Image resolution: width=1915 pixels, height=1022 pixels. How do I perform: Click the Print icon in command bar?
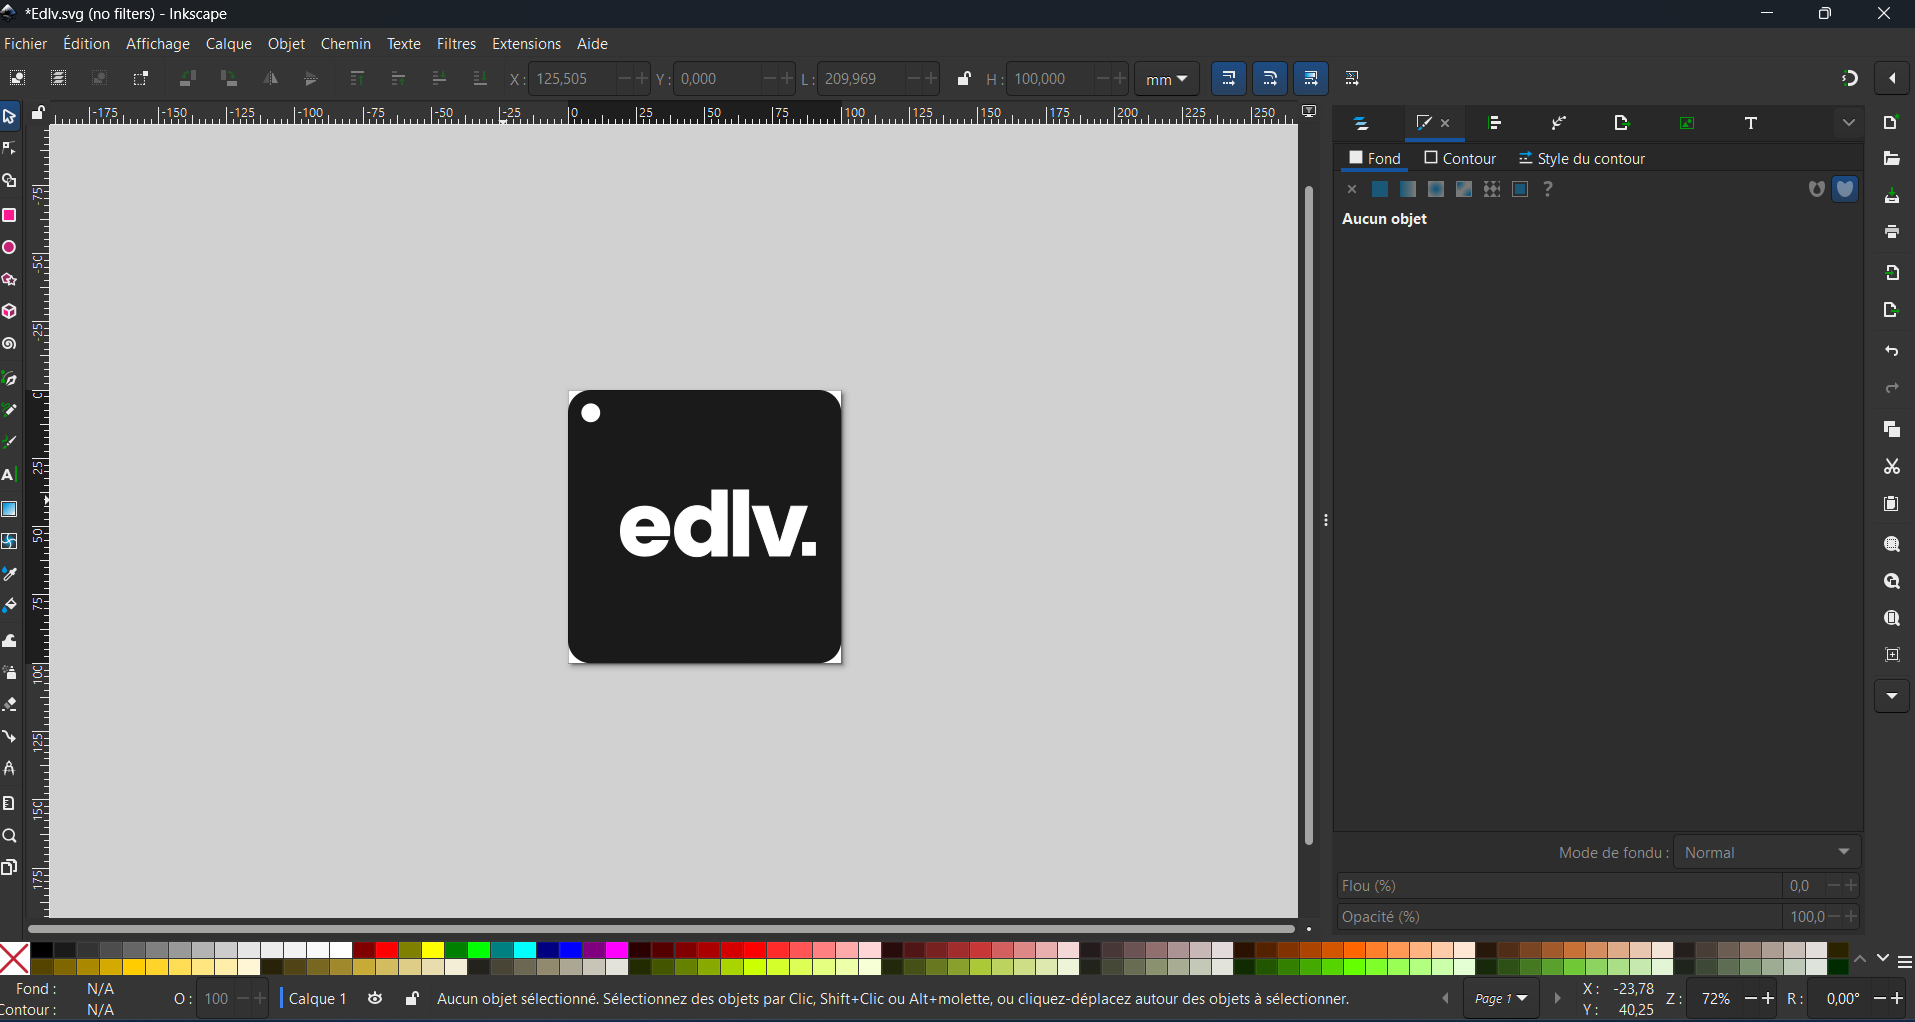point(1891,232)
